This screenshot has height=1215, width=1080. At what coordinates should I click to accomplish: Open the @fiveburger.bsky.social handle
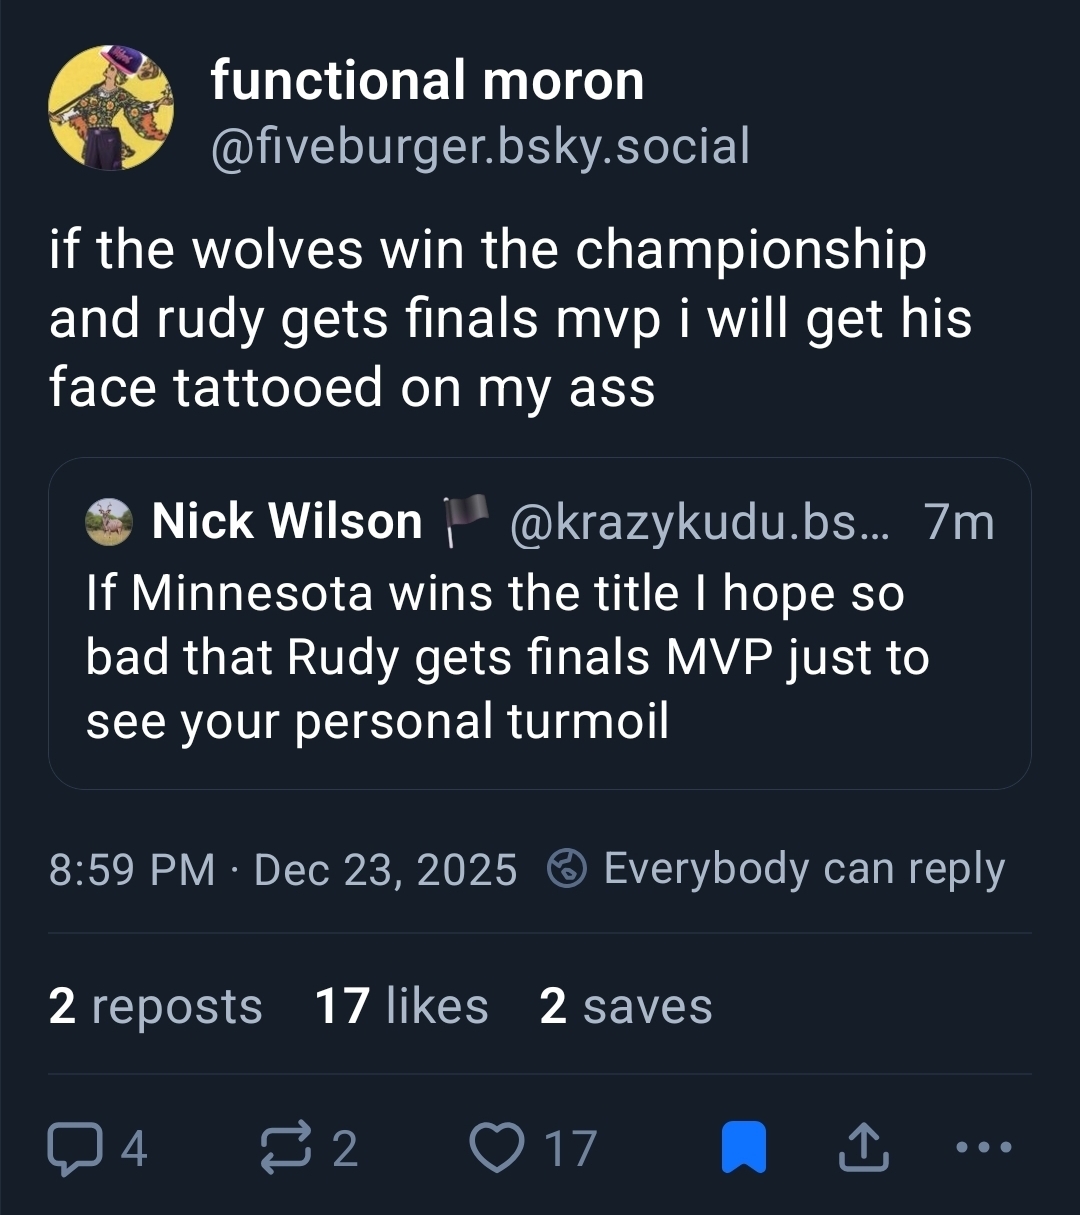(x=480, y=146)
